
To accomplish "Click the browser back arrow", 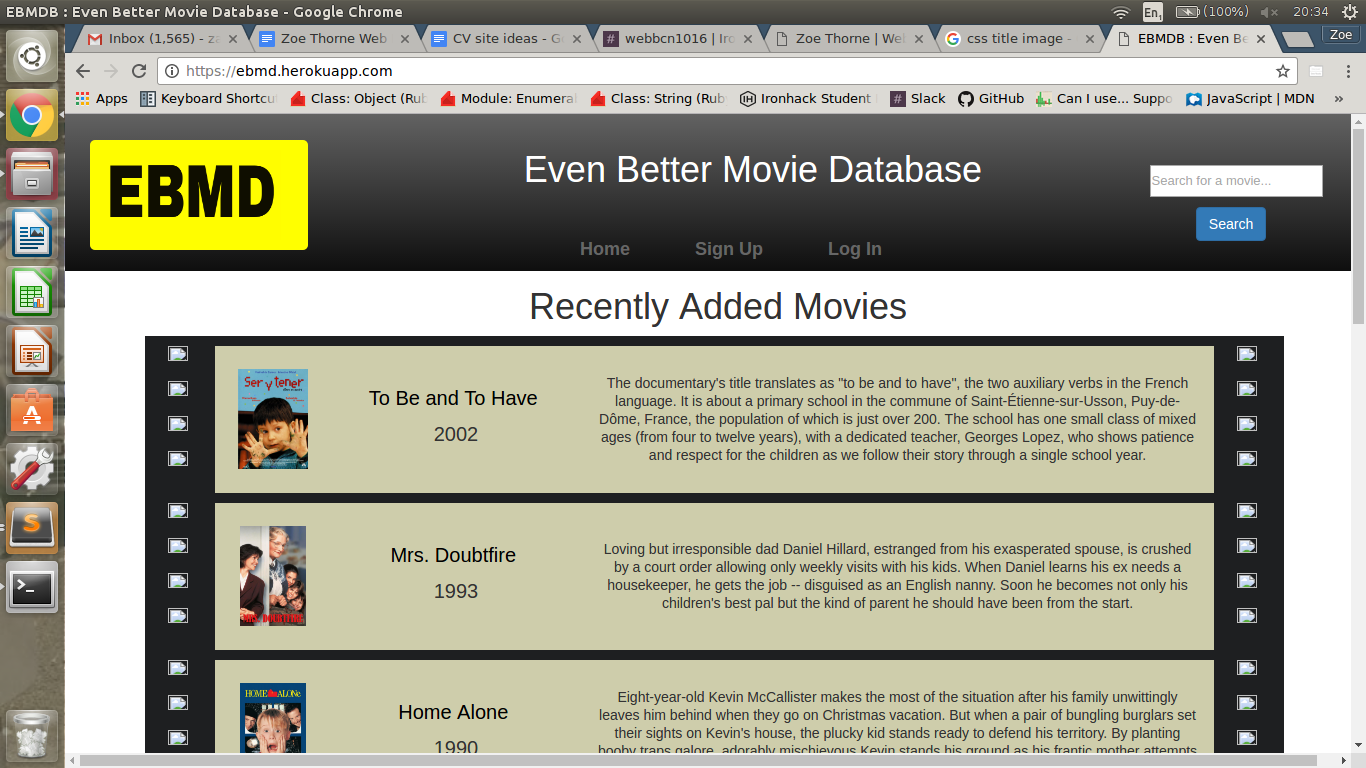I will 83,71.
